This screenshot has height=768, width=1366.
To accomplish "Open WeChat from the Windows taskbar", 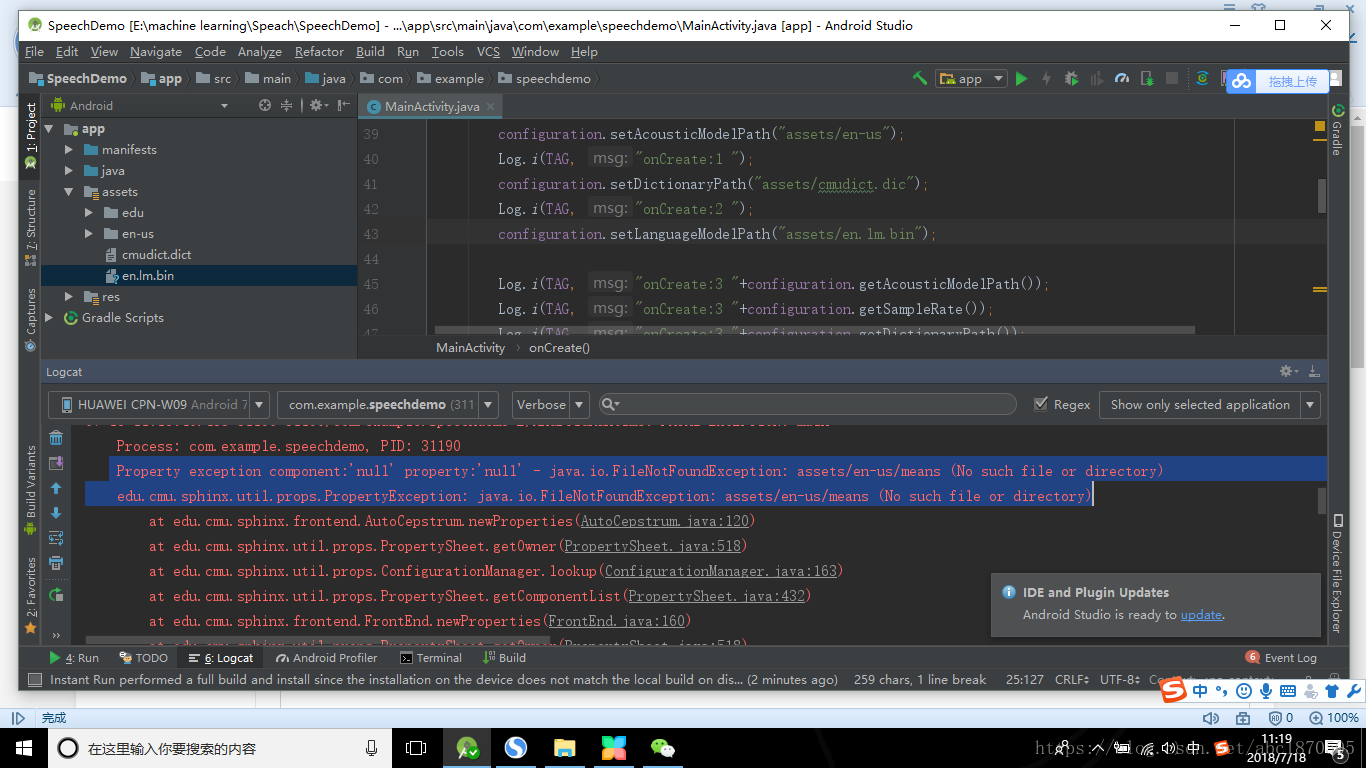I will click(x=662, y=747).
